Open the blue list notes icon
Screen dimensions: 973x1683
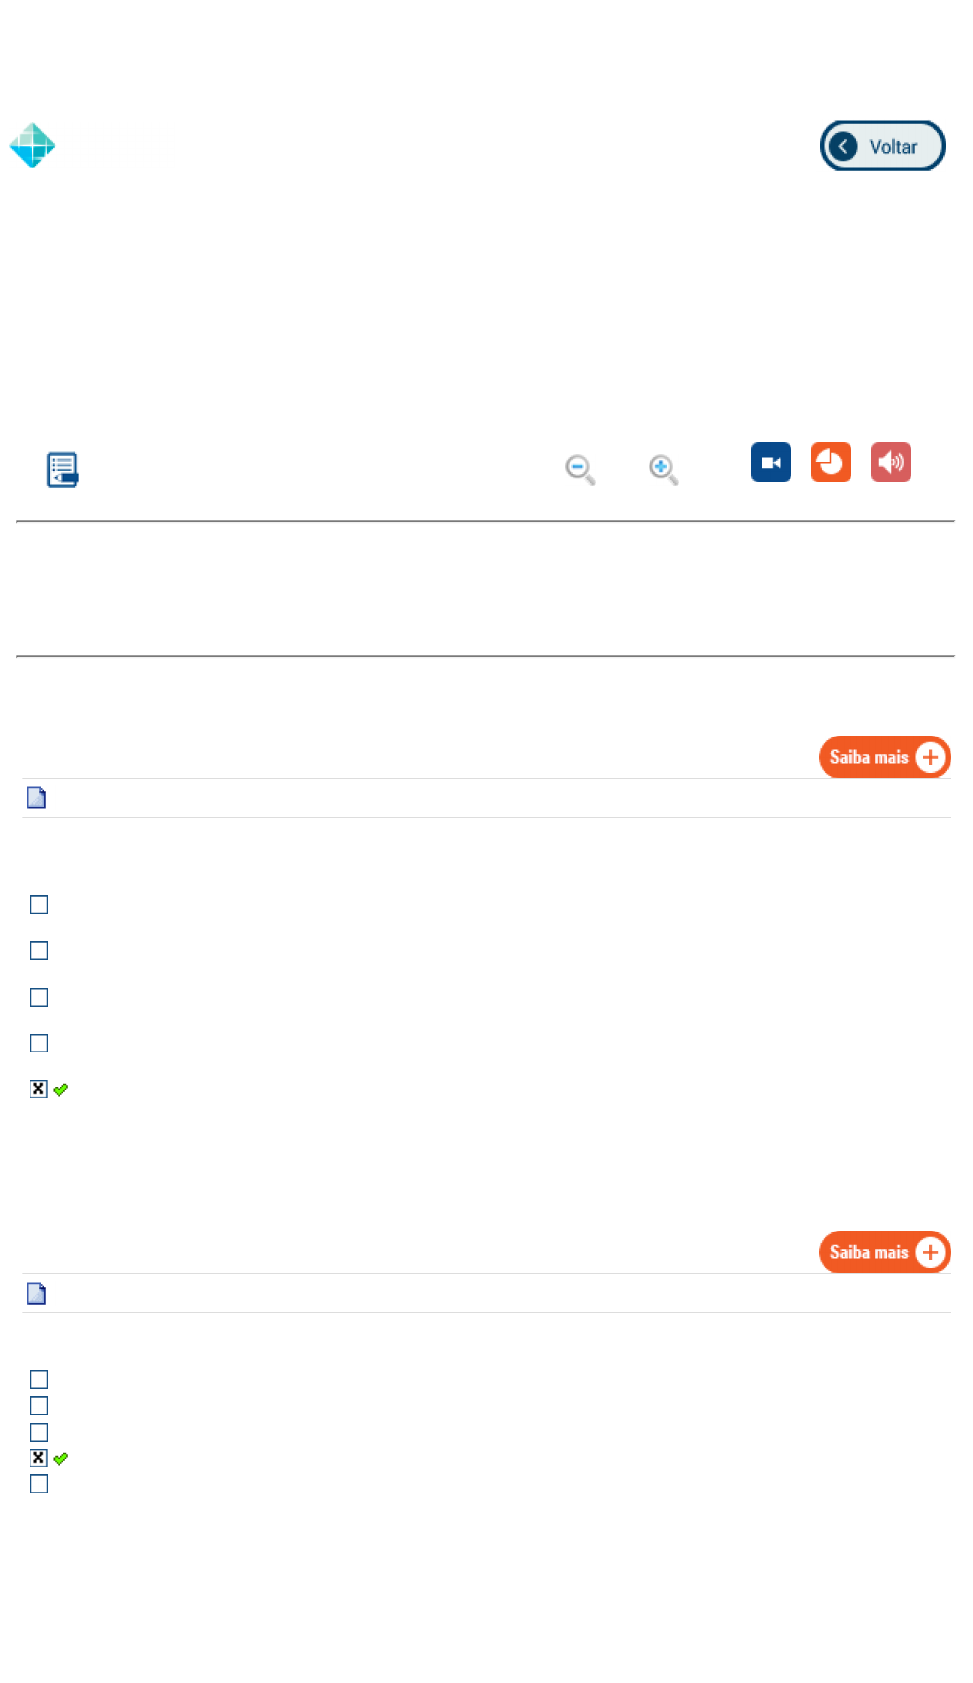click(62, 469)
